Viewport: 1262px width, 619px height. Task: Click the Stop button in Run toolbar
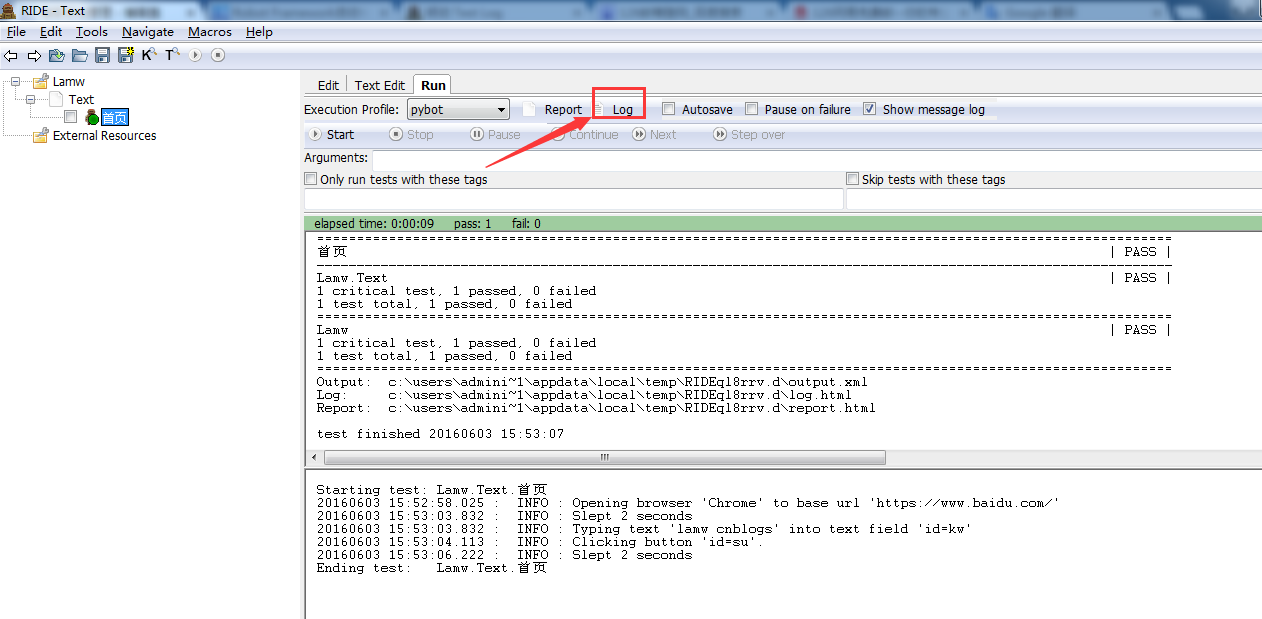click(412, 135)
